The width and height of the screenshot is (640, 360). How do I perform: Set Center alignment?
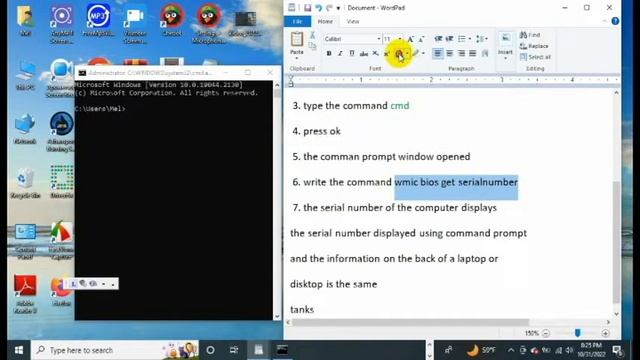pos(449,53)
